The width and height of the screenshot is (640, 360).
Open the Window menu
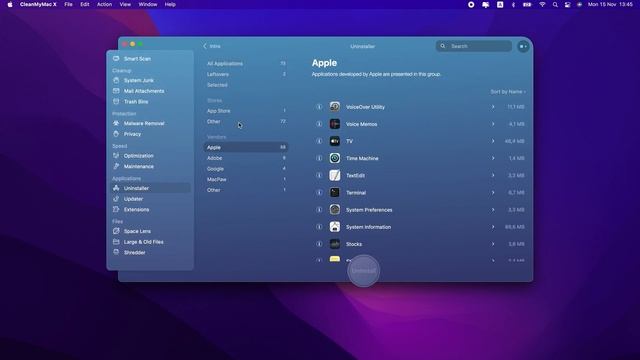point(148,4)
